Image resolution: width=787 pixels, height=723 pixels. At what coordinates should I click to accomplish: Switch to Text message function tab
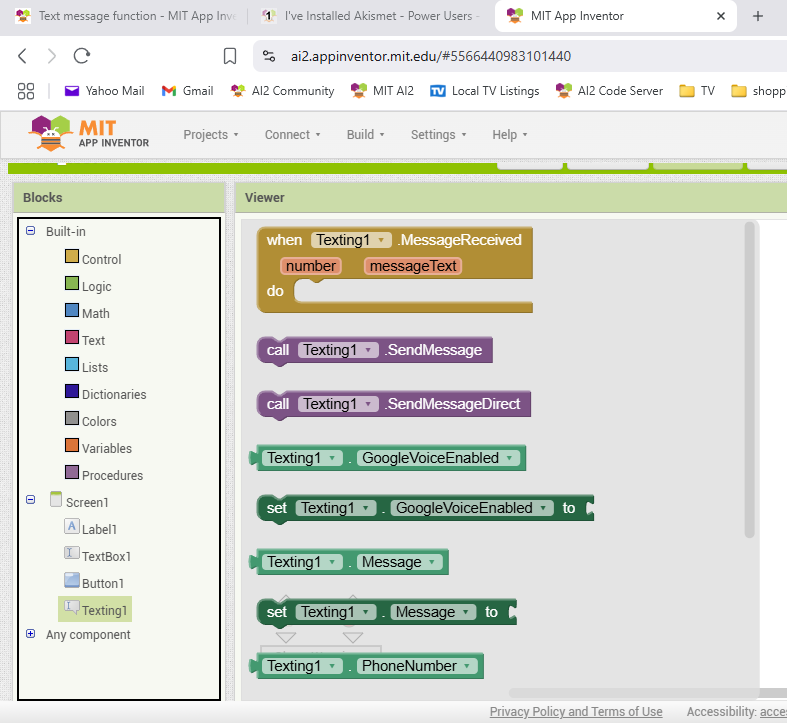point(125,16)
